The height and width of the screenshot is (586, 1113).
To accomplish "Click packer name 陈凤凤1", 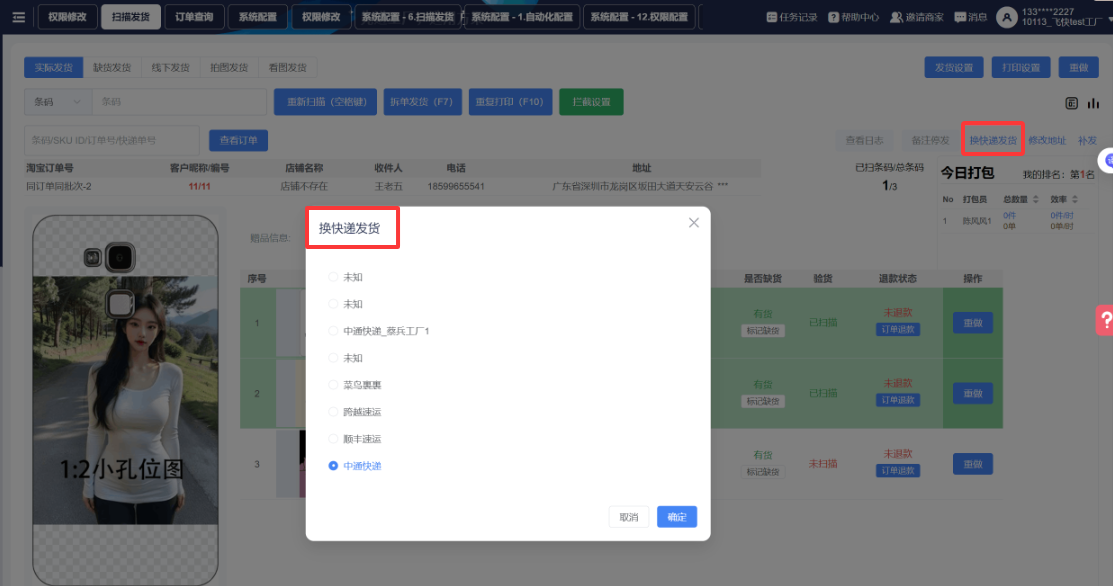I will coord(977,221).
